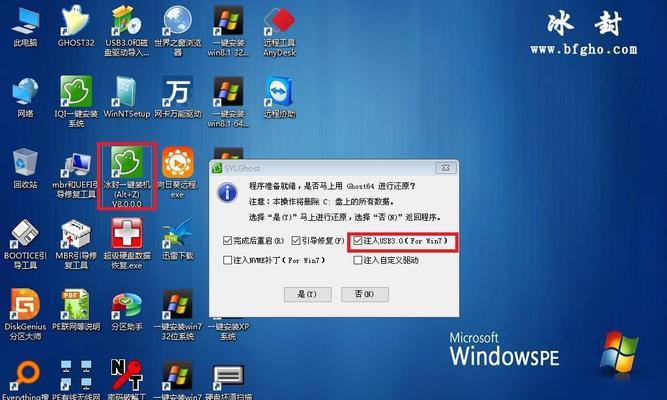Launch the mbr和UEFI引导修复工具 icon
Screen dimensions: 667x400
click(x=76, y=175)
